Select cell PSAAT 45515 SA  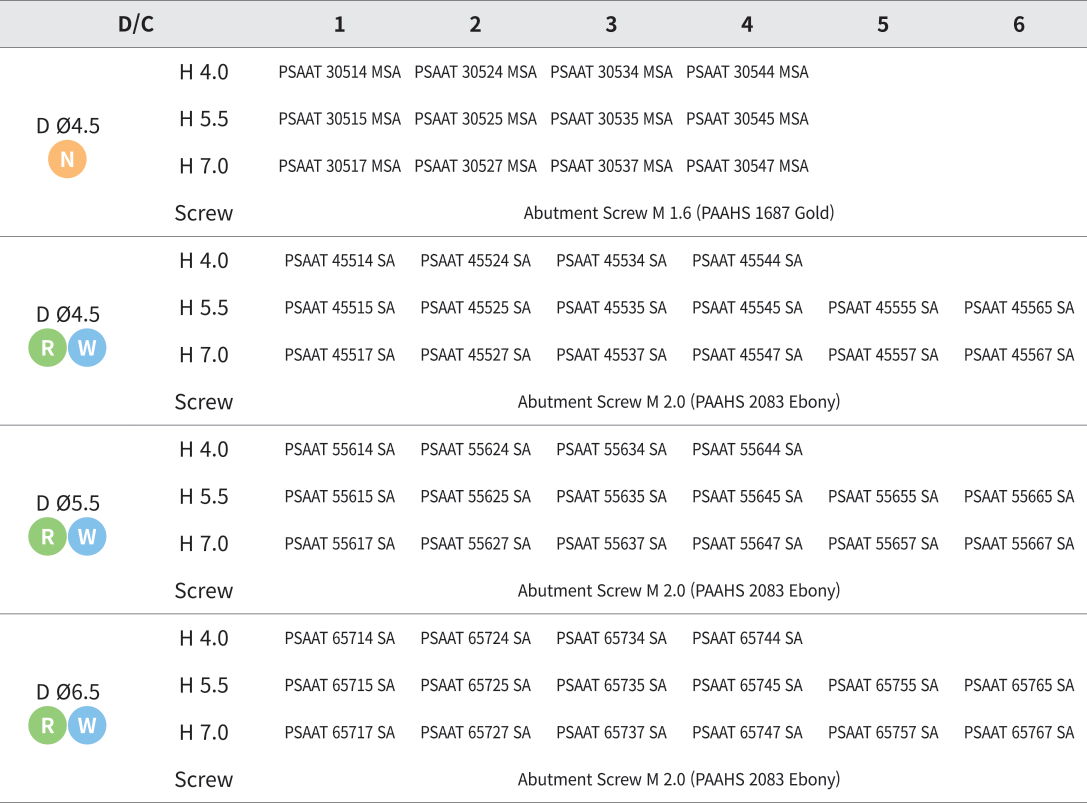[x=340, y=308]
